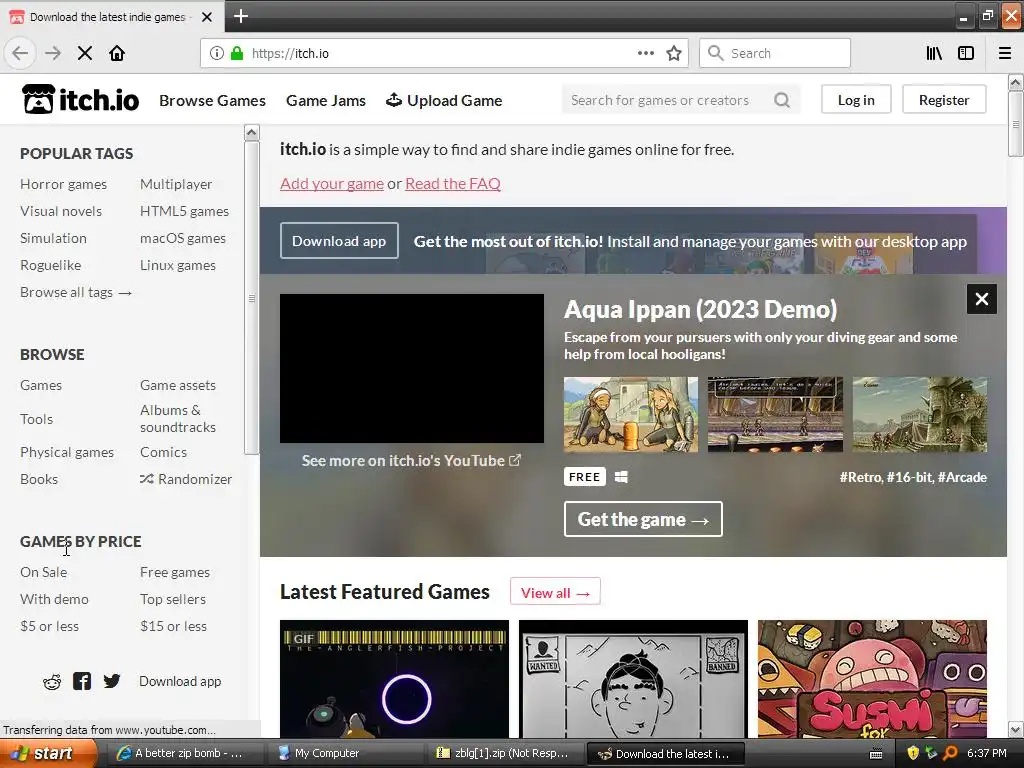The image size is (1024, 768).
Task: Filter by $5 or less
Action: click(x=49, y=626)
